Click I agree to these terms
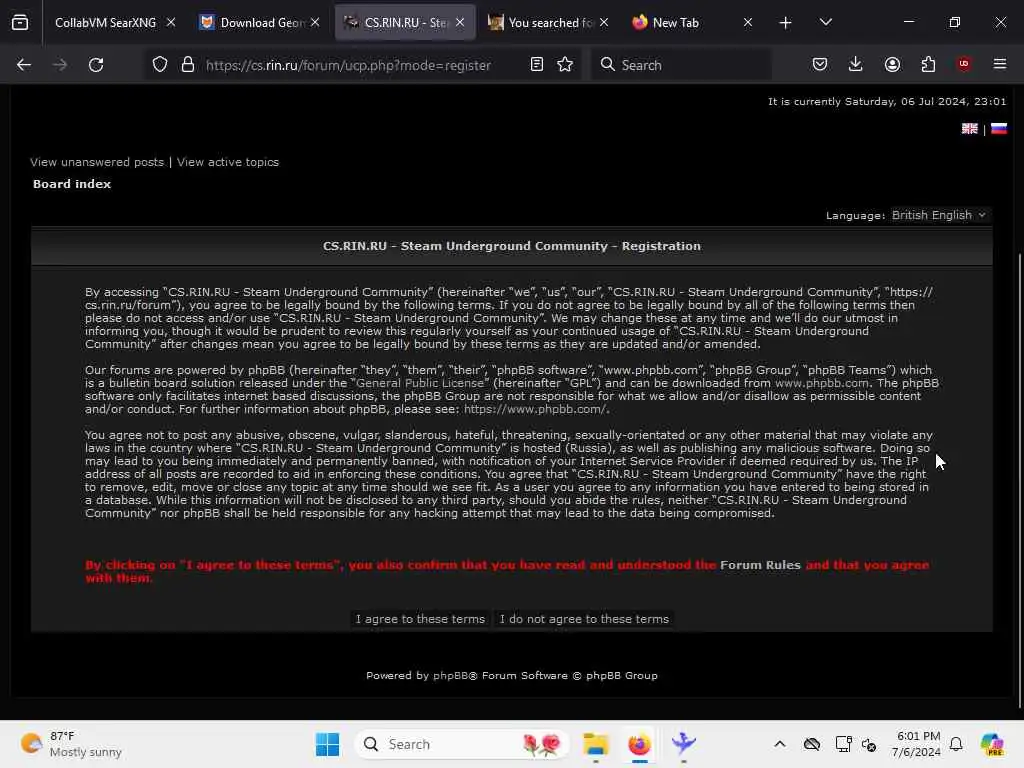Screen dimensions: 1024x768 coord(420,619)
